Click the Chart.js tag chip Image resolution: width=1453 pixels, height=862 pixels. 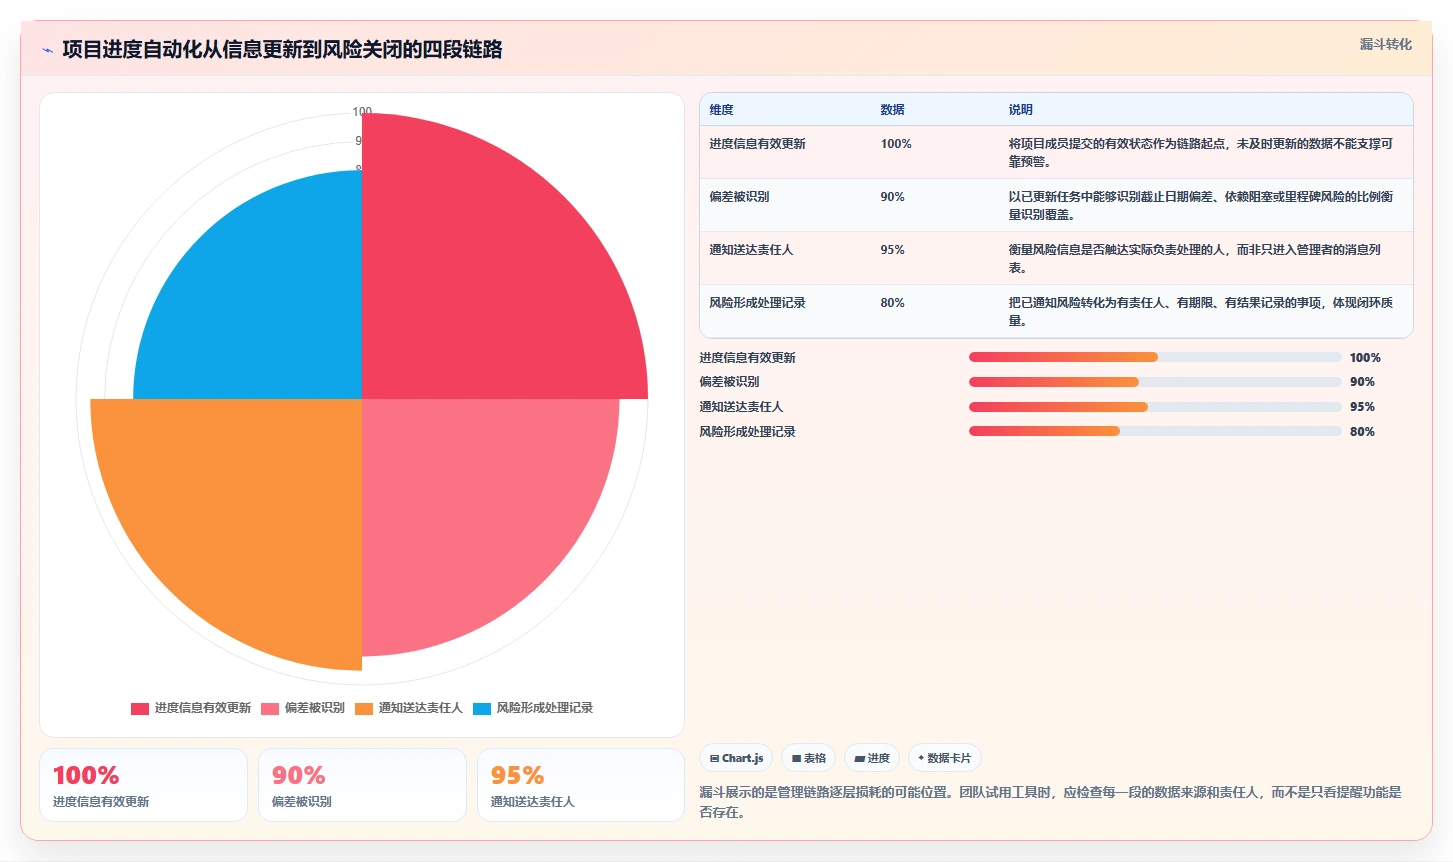(x=736, y=758)
